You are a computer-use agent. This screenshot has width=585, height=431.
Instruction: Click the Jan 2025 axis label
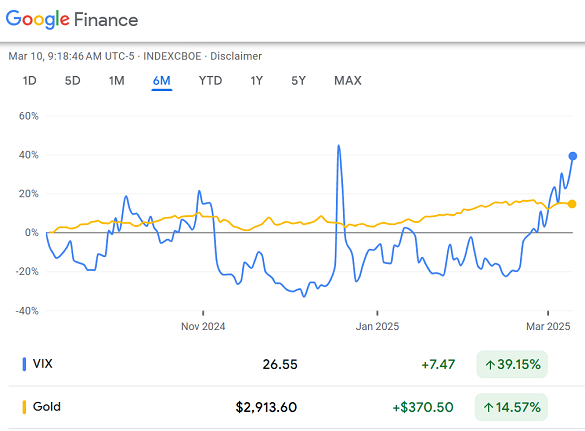(377, 327)
